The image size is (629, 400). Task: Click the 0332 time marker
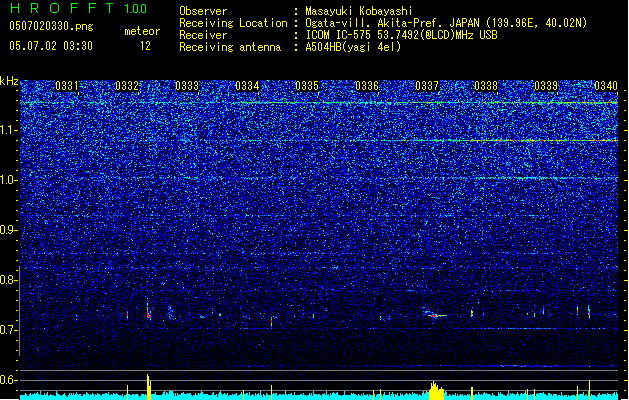(127, 86)
